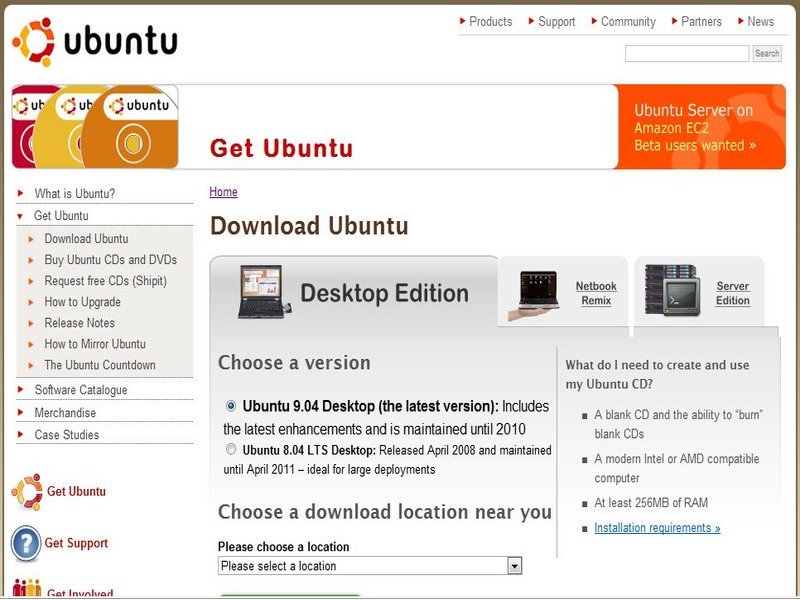This screenshot has width=800, height=600.
Task: Follow the Home breadcrumb link
Action: (x=223, y=192)
